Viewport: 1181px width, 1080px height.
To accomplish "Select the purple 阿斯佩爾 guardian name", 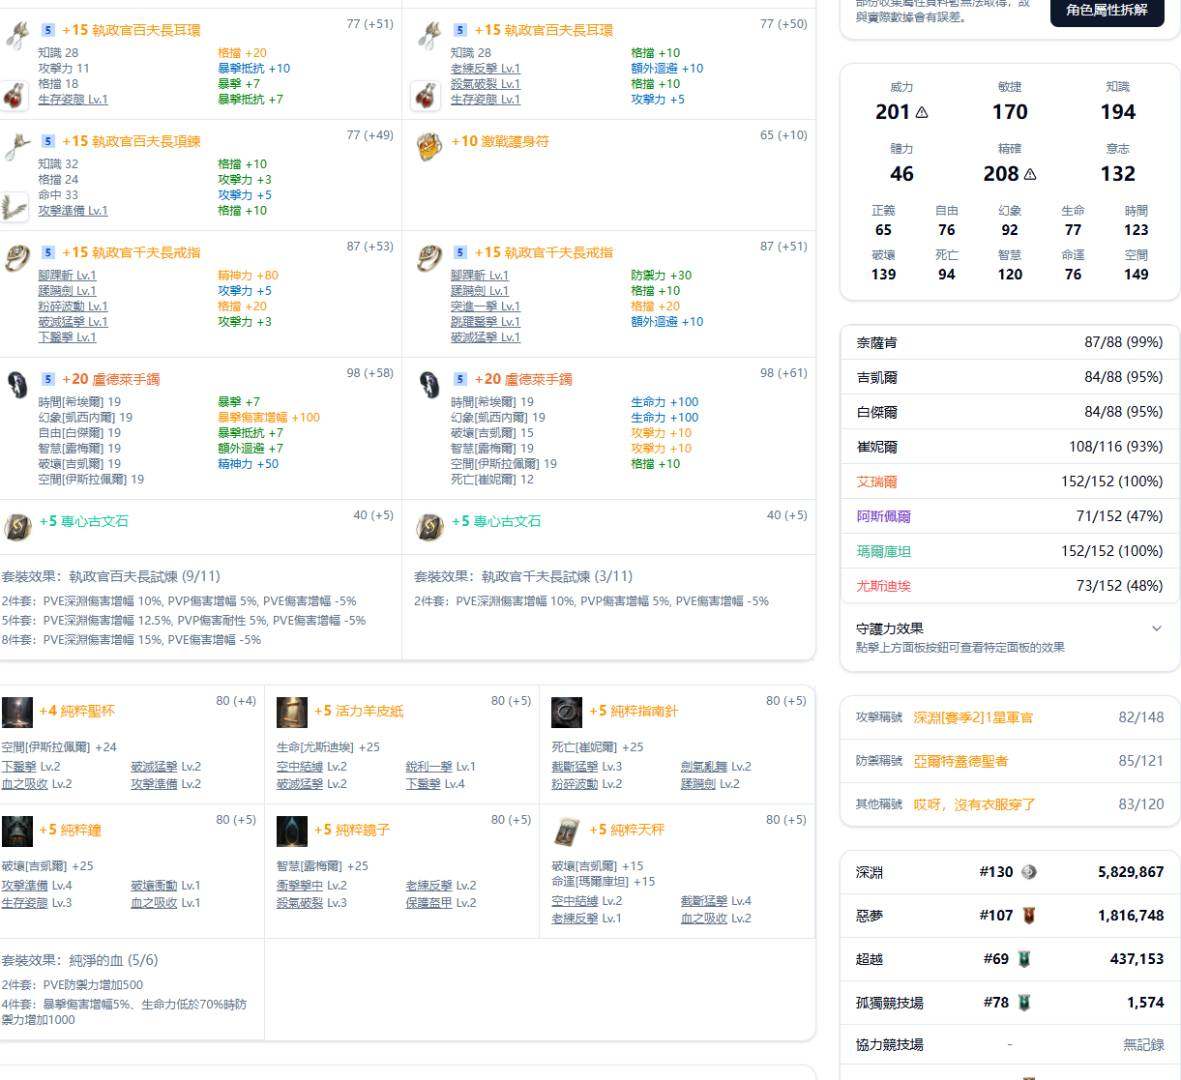I will click(883, 517).
